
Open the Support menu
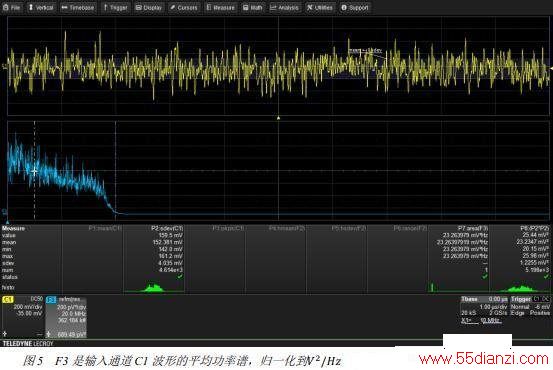[354, 7]
